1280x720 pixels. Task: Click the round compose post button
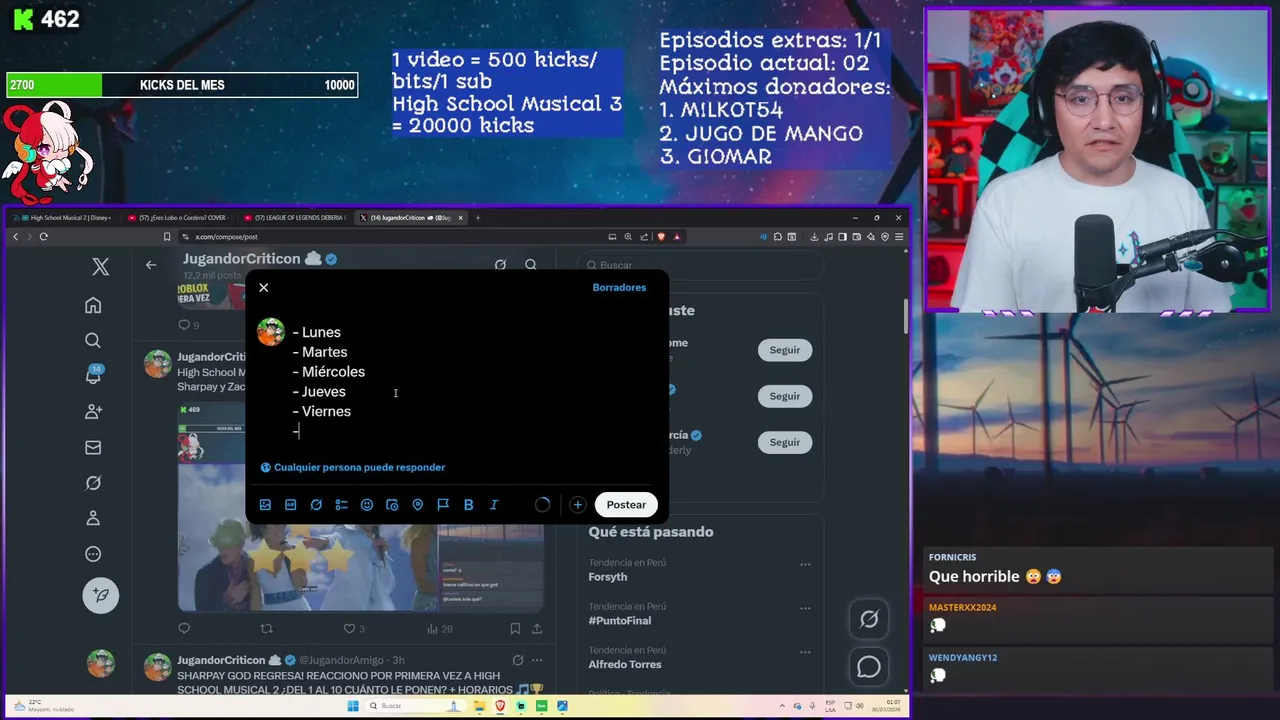coord(100,595)
